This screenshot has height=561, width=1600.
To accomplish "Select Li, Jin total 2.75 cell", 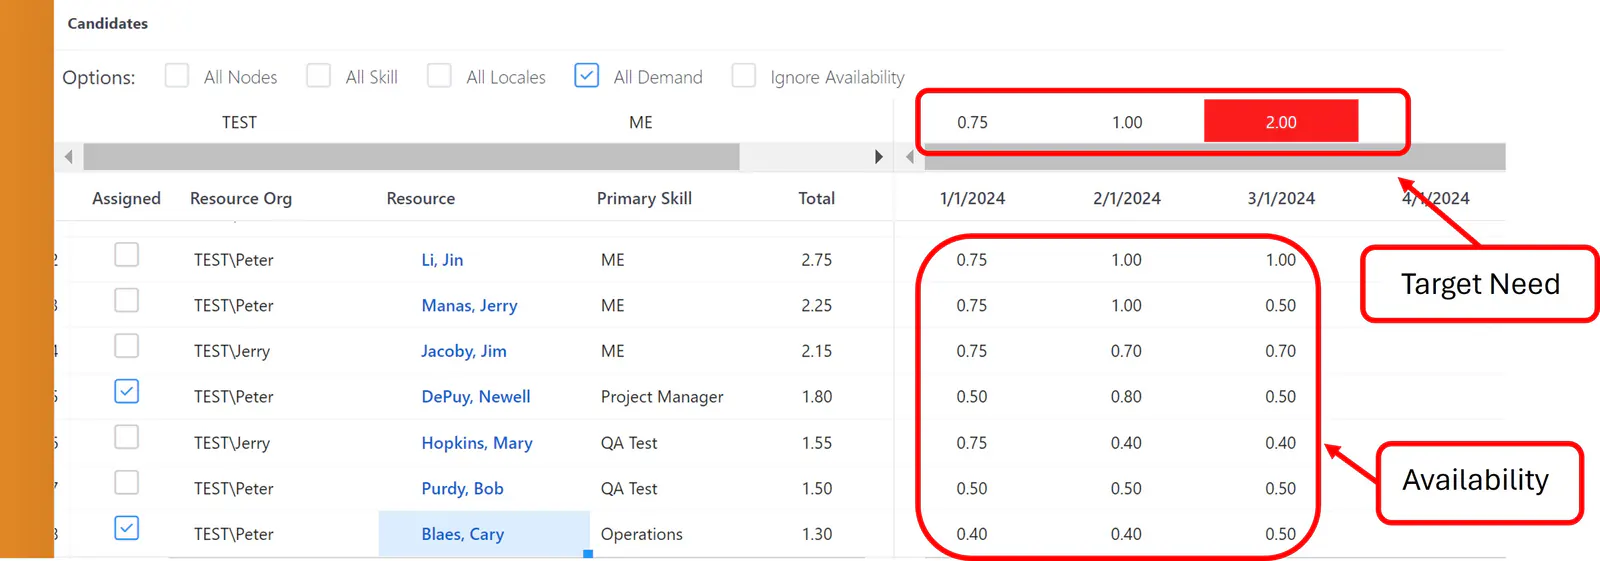I will click(x=817, y=260).
